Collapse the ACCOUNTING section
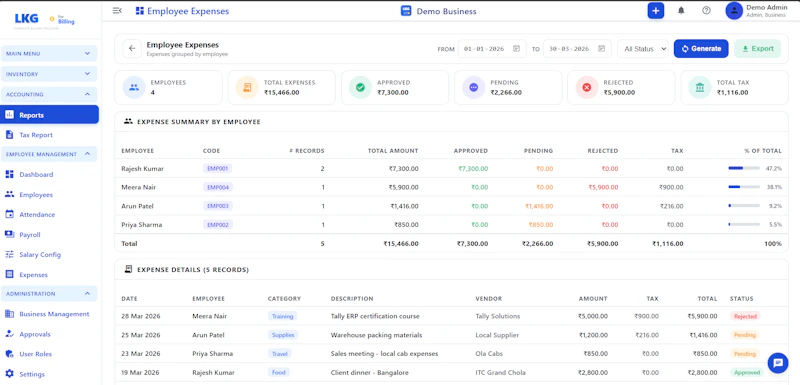 tap(49, 94)
